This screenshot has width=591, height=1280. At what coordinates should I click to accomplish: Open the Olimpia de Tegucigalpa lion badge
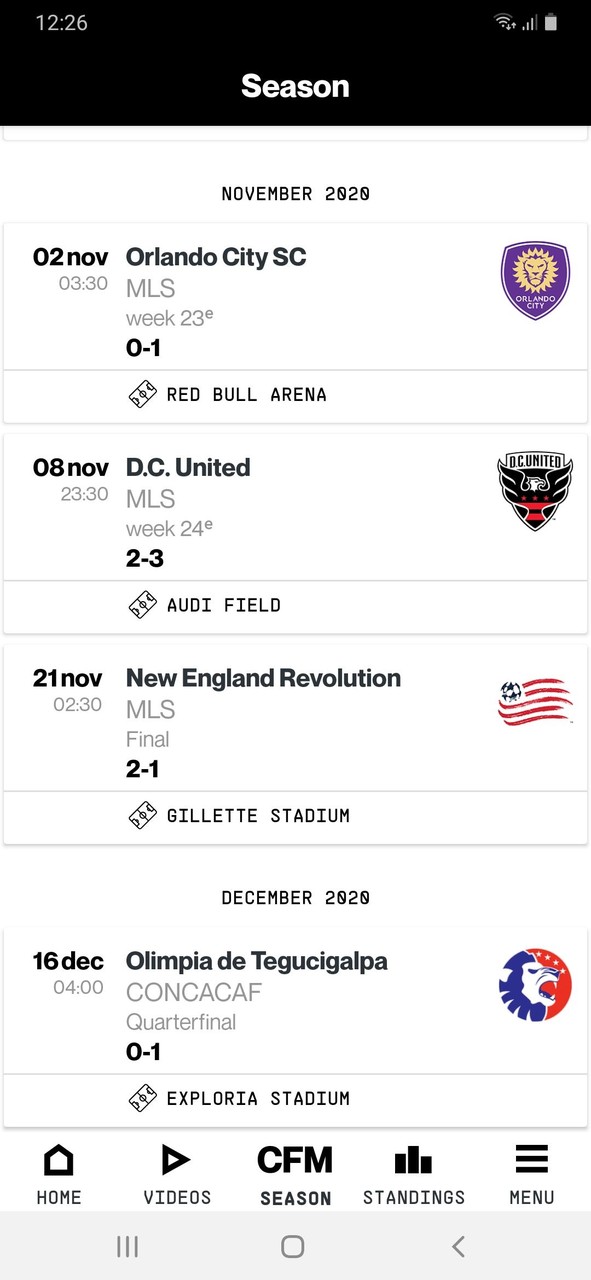click(535, 986)
